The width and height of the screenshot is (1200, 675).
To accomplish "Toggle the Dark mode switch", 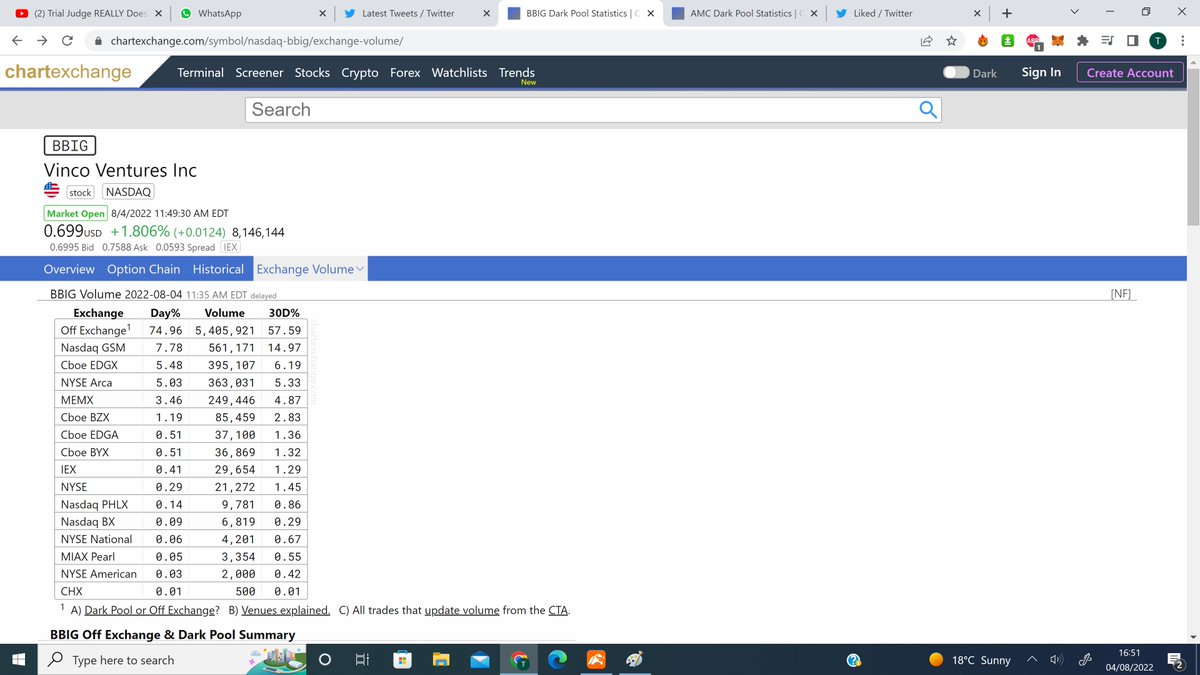I will [x=956, y=72].
